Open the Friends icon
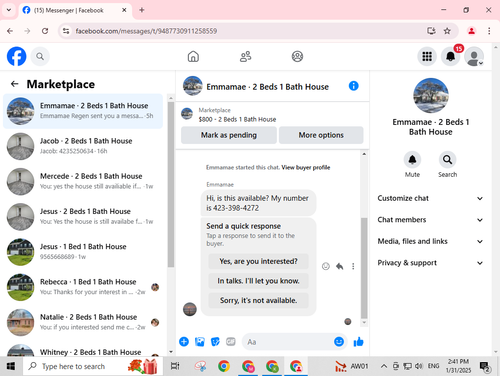500x376 pixels. click(x=245, y=56)
